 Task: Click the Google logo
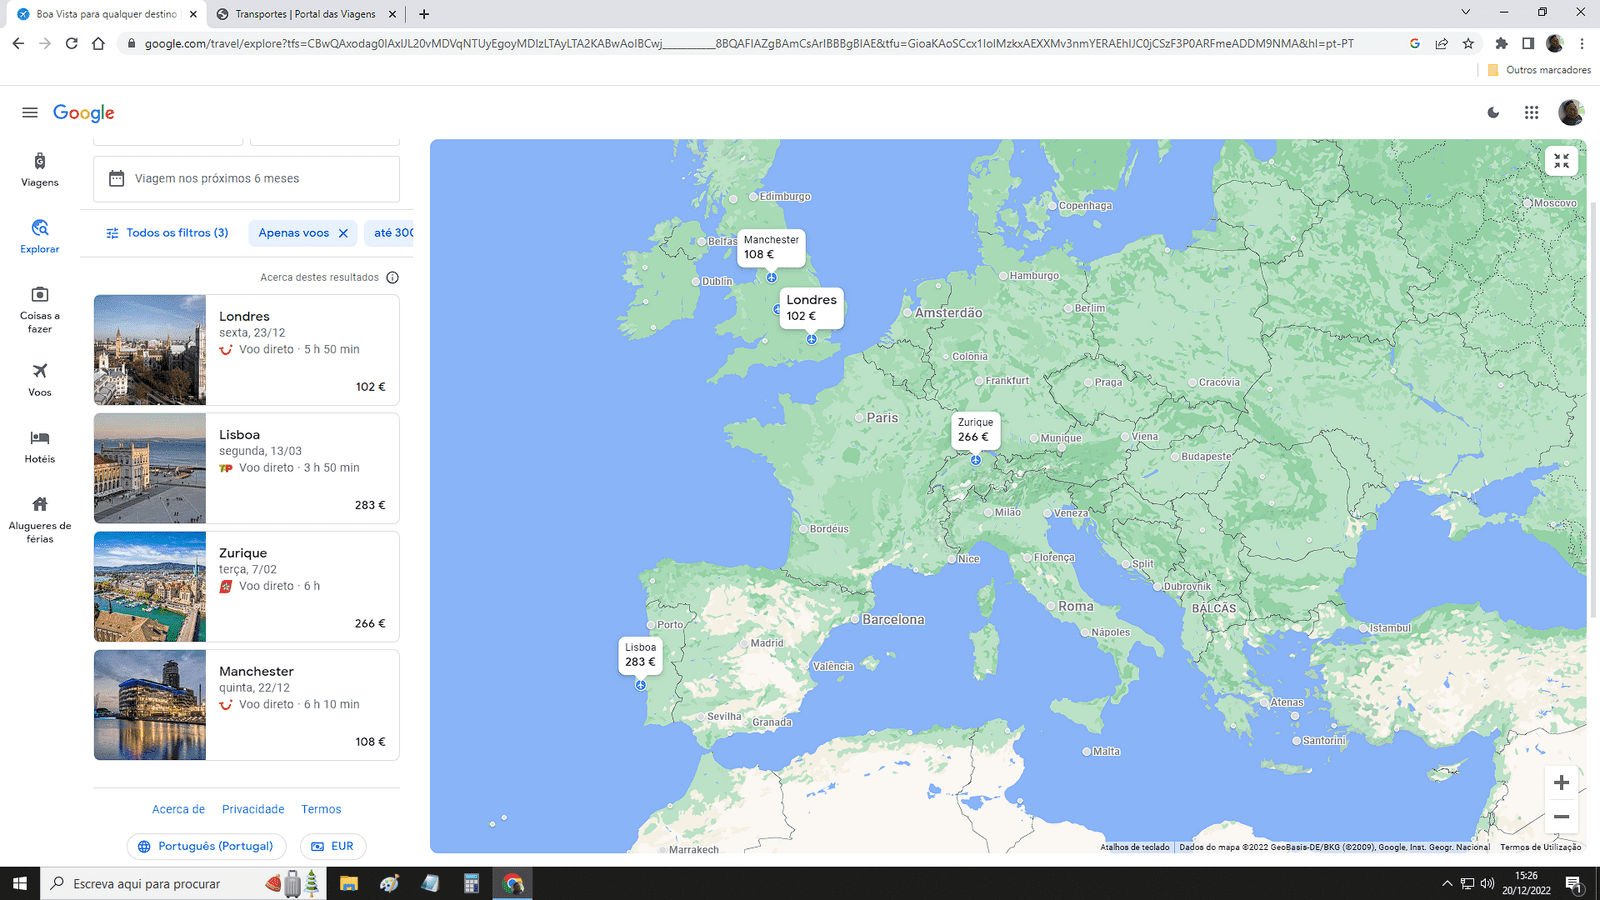pos(84,113)
